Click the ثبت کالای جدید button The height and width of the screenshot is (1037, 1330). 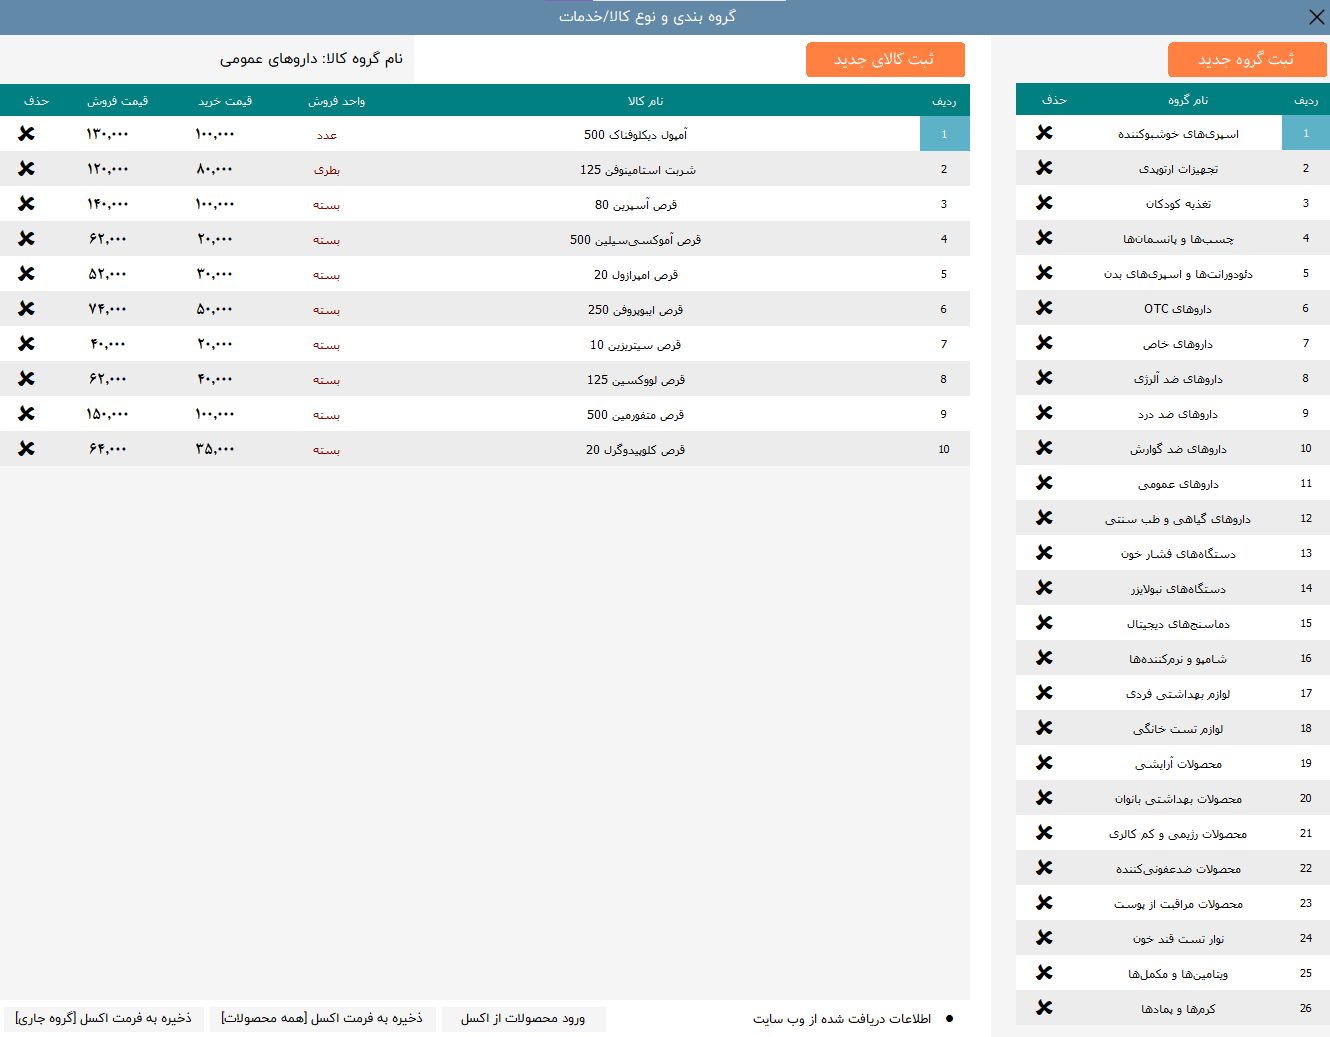coord(885,60)
